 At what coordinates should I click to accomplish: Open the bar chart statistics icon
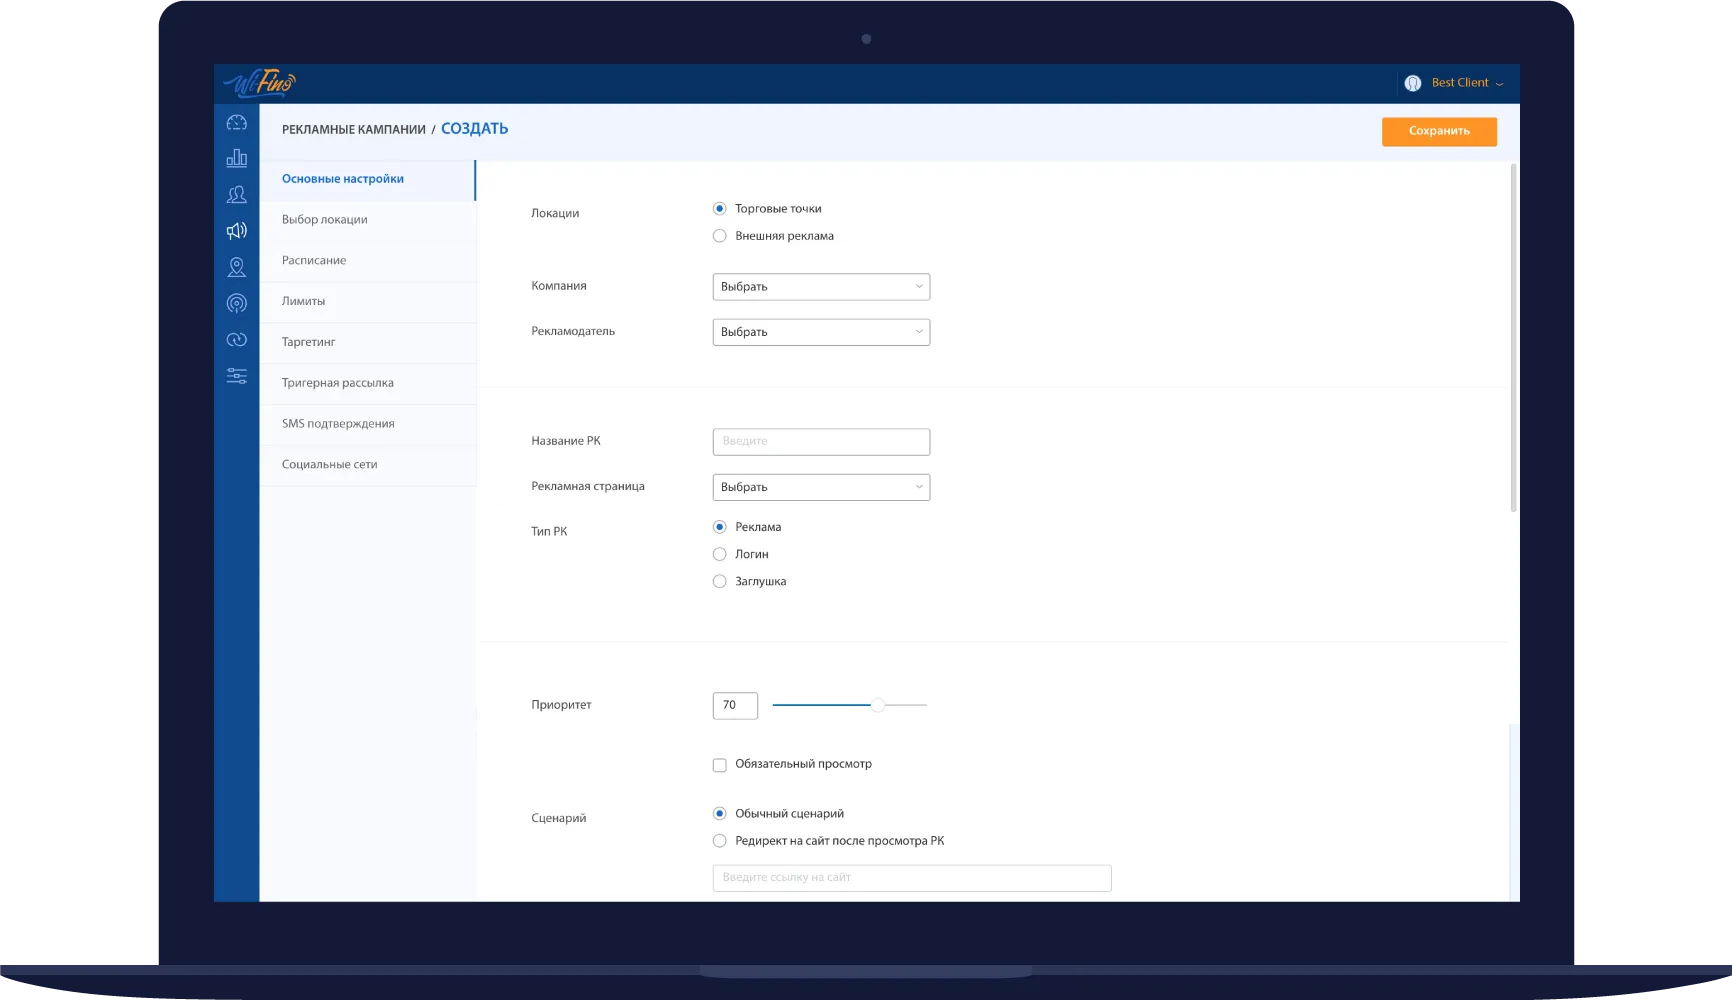point(237,158)
